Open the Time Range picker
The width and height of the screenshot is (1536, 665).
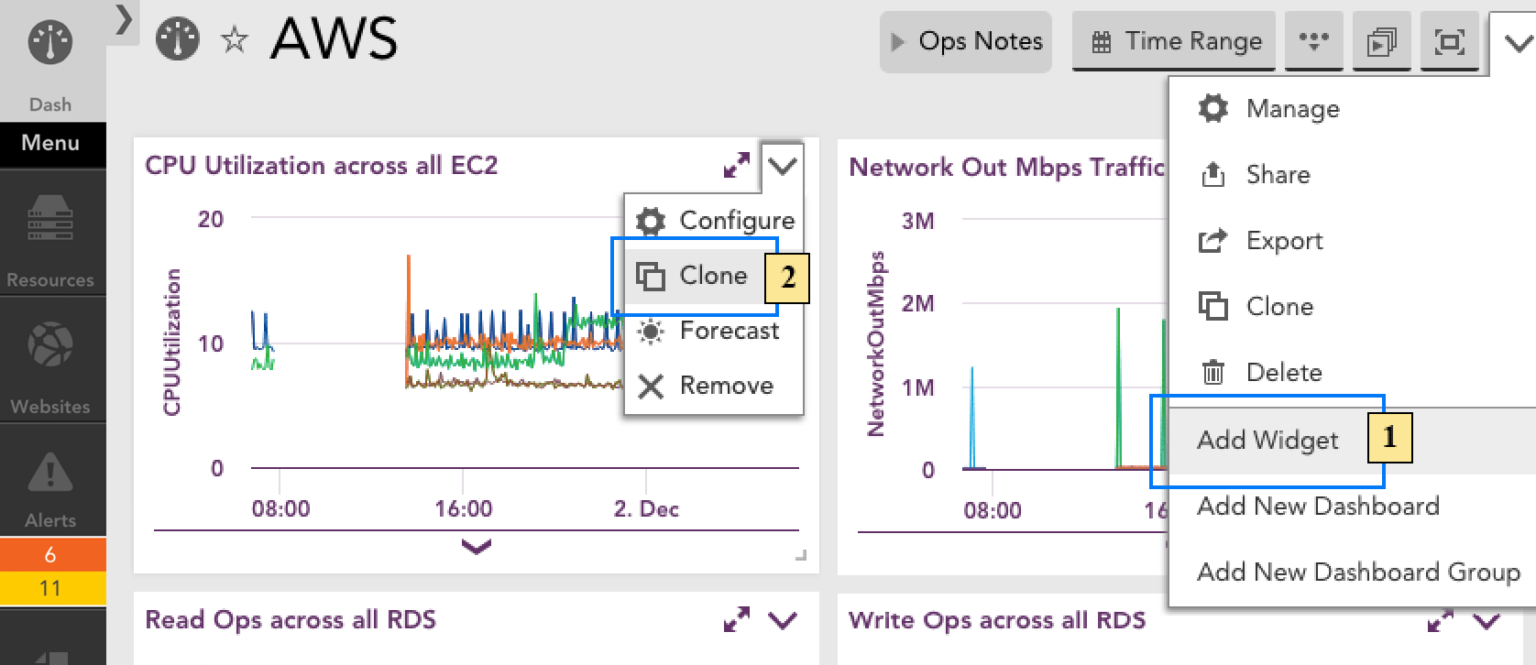pyautogui.click(x=1173, y=41)
